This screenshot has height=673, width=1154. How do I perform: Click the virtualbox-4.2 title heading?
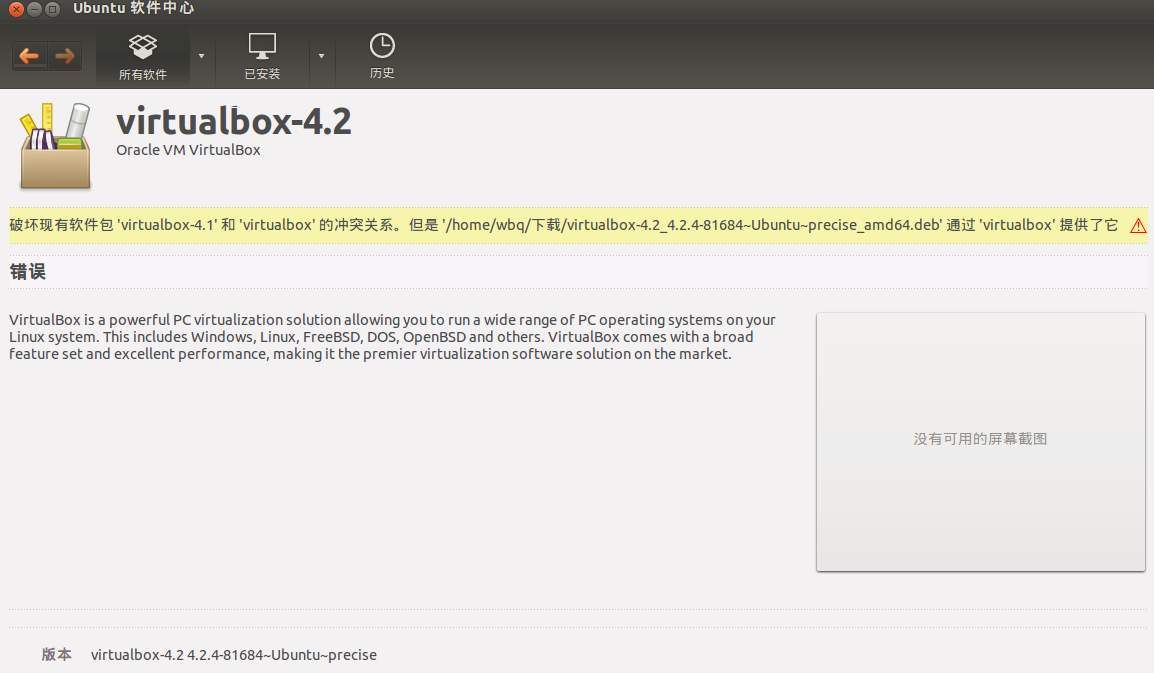[234, 121]
